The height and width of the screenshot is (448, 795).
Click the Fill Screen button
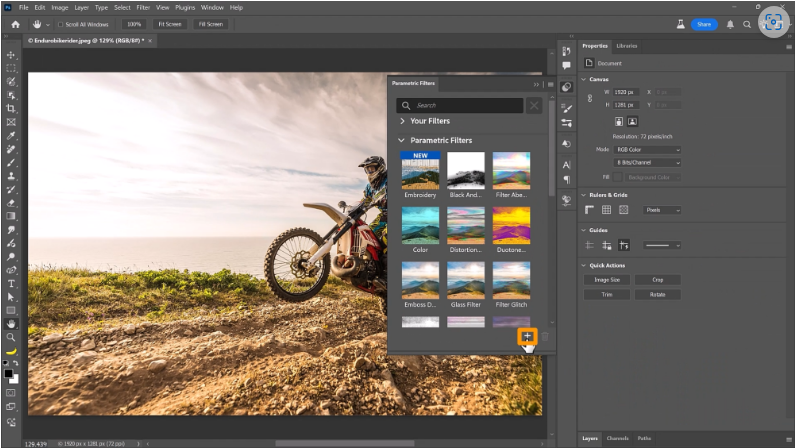[210, 24]
